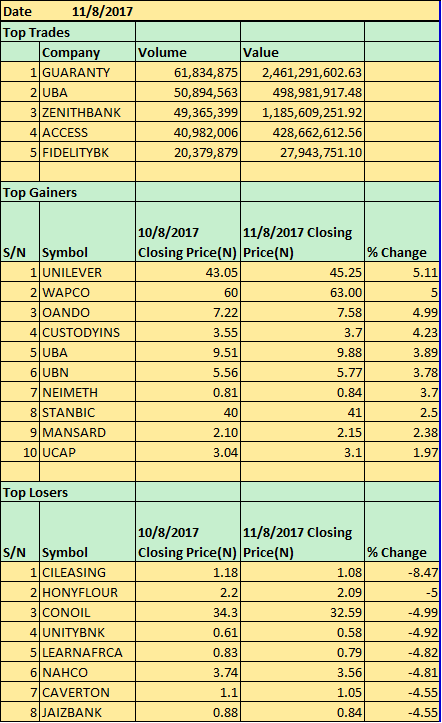Select ACCESS value 428,662,612.56
442x723 pixels.
click(302, 132)
